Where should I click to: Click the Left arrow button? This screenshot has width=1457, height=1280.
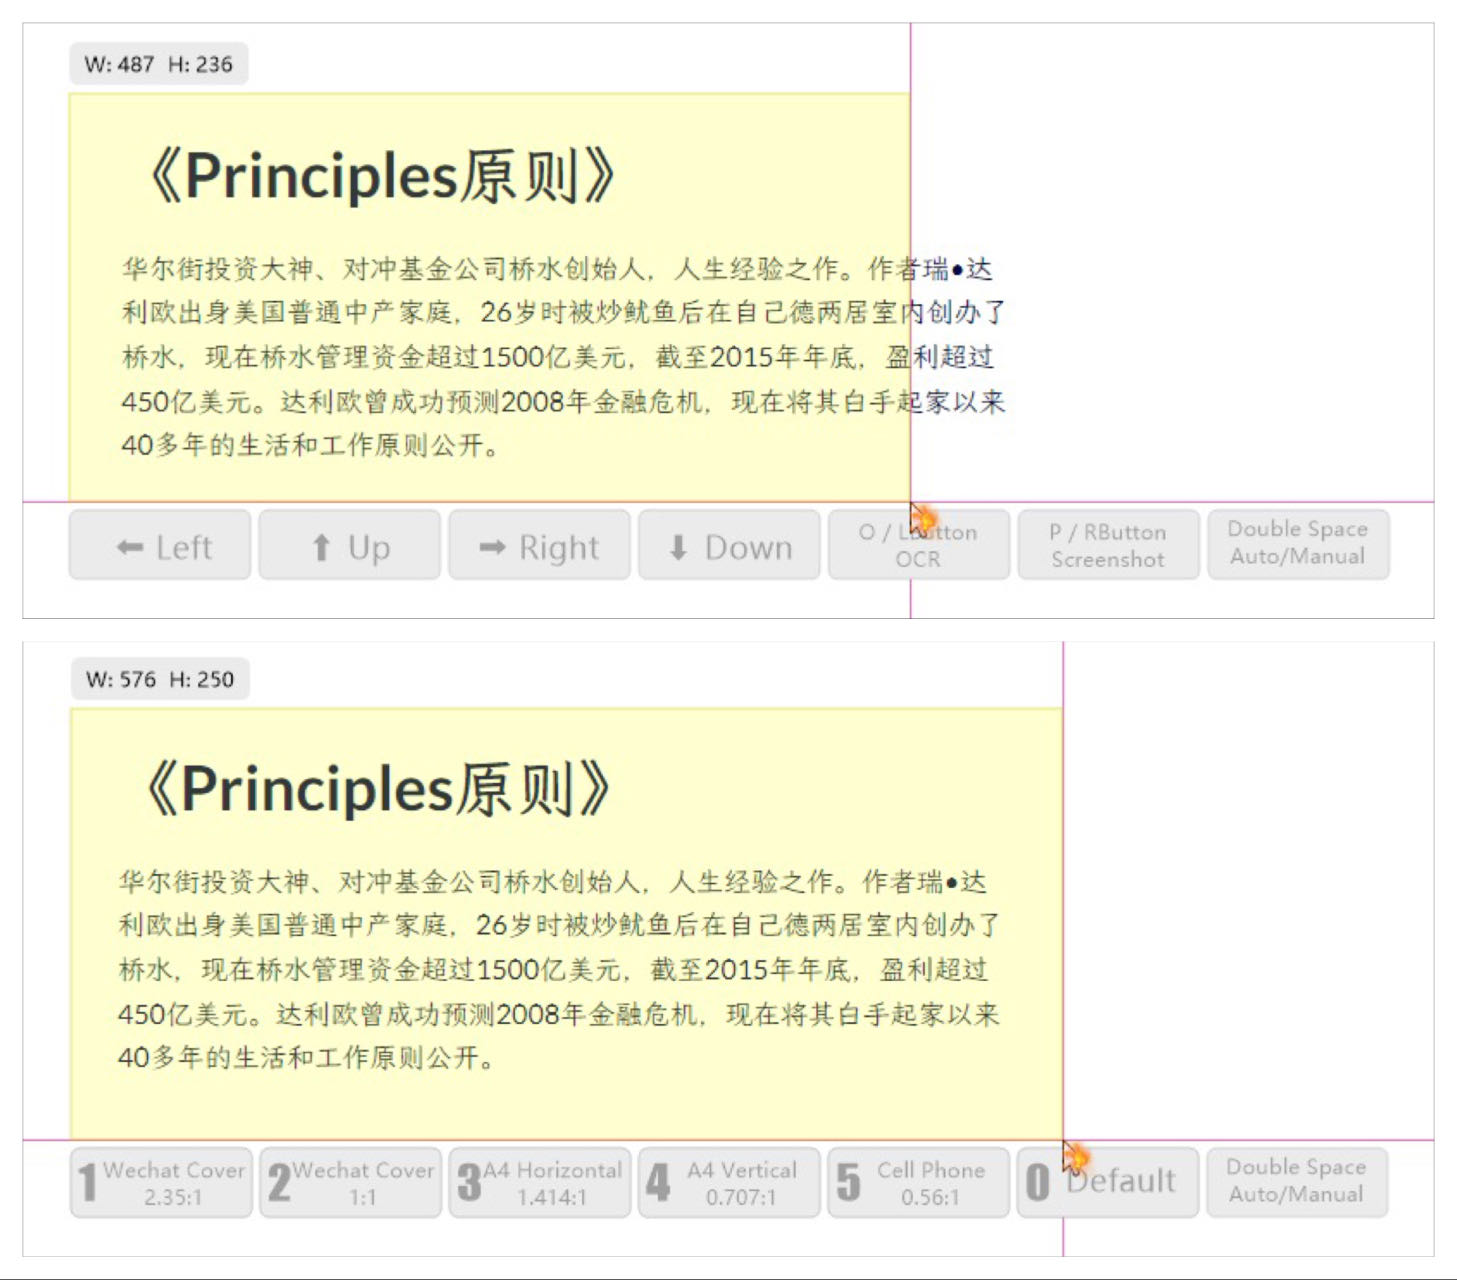160,546
